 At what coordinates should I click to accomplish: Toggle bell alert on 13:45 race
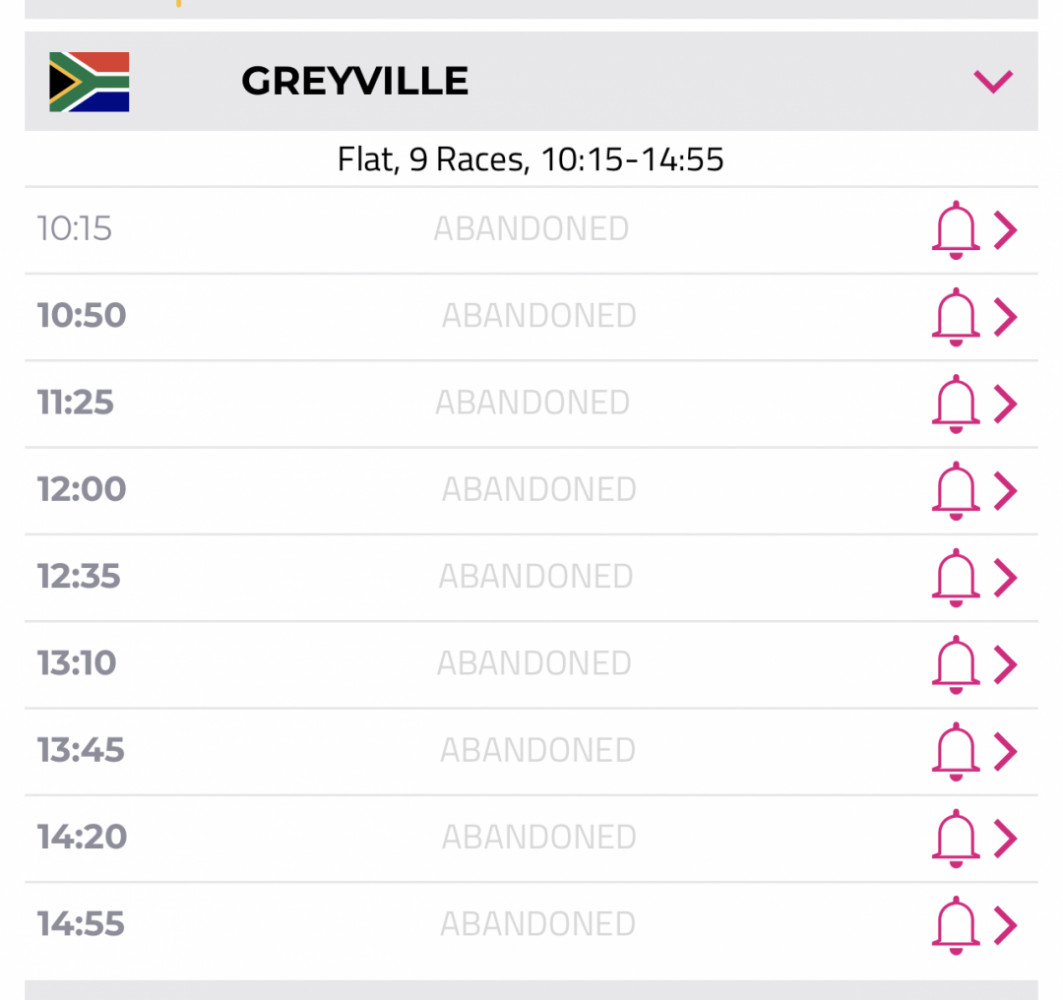click(955, 751)
